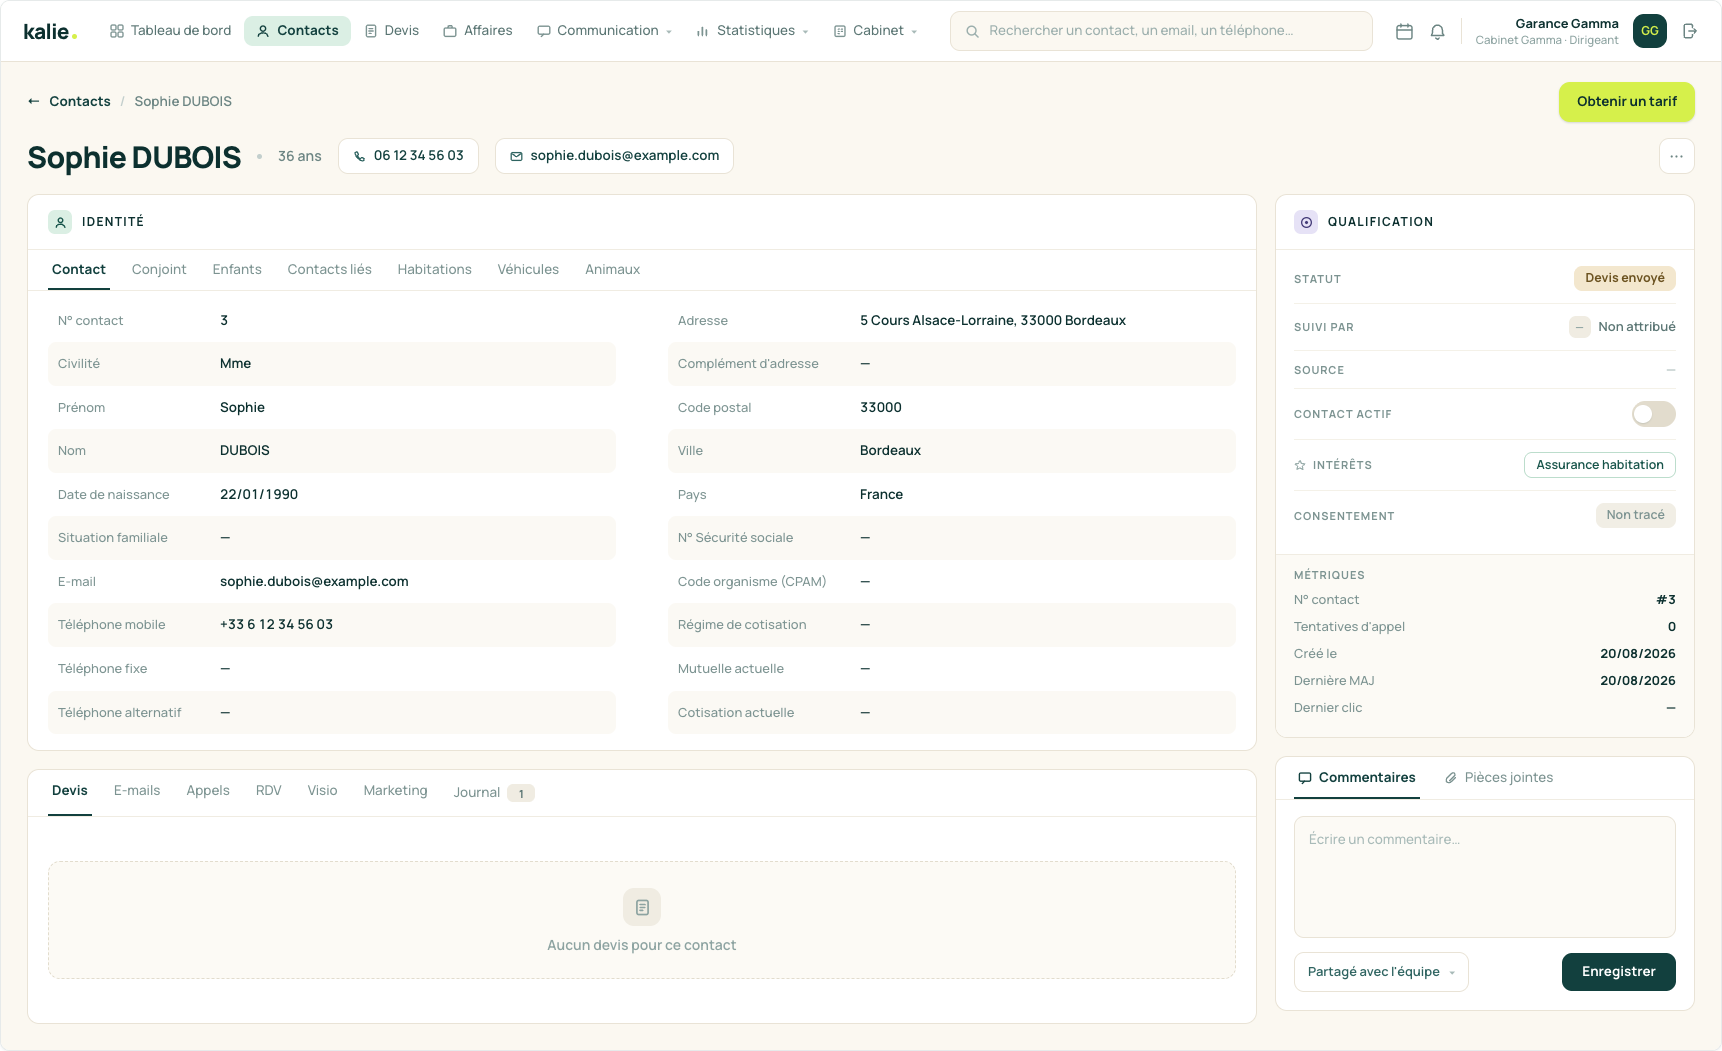
Task: Click the Pays value France
Action: pos(881,495)
